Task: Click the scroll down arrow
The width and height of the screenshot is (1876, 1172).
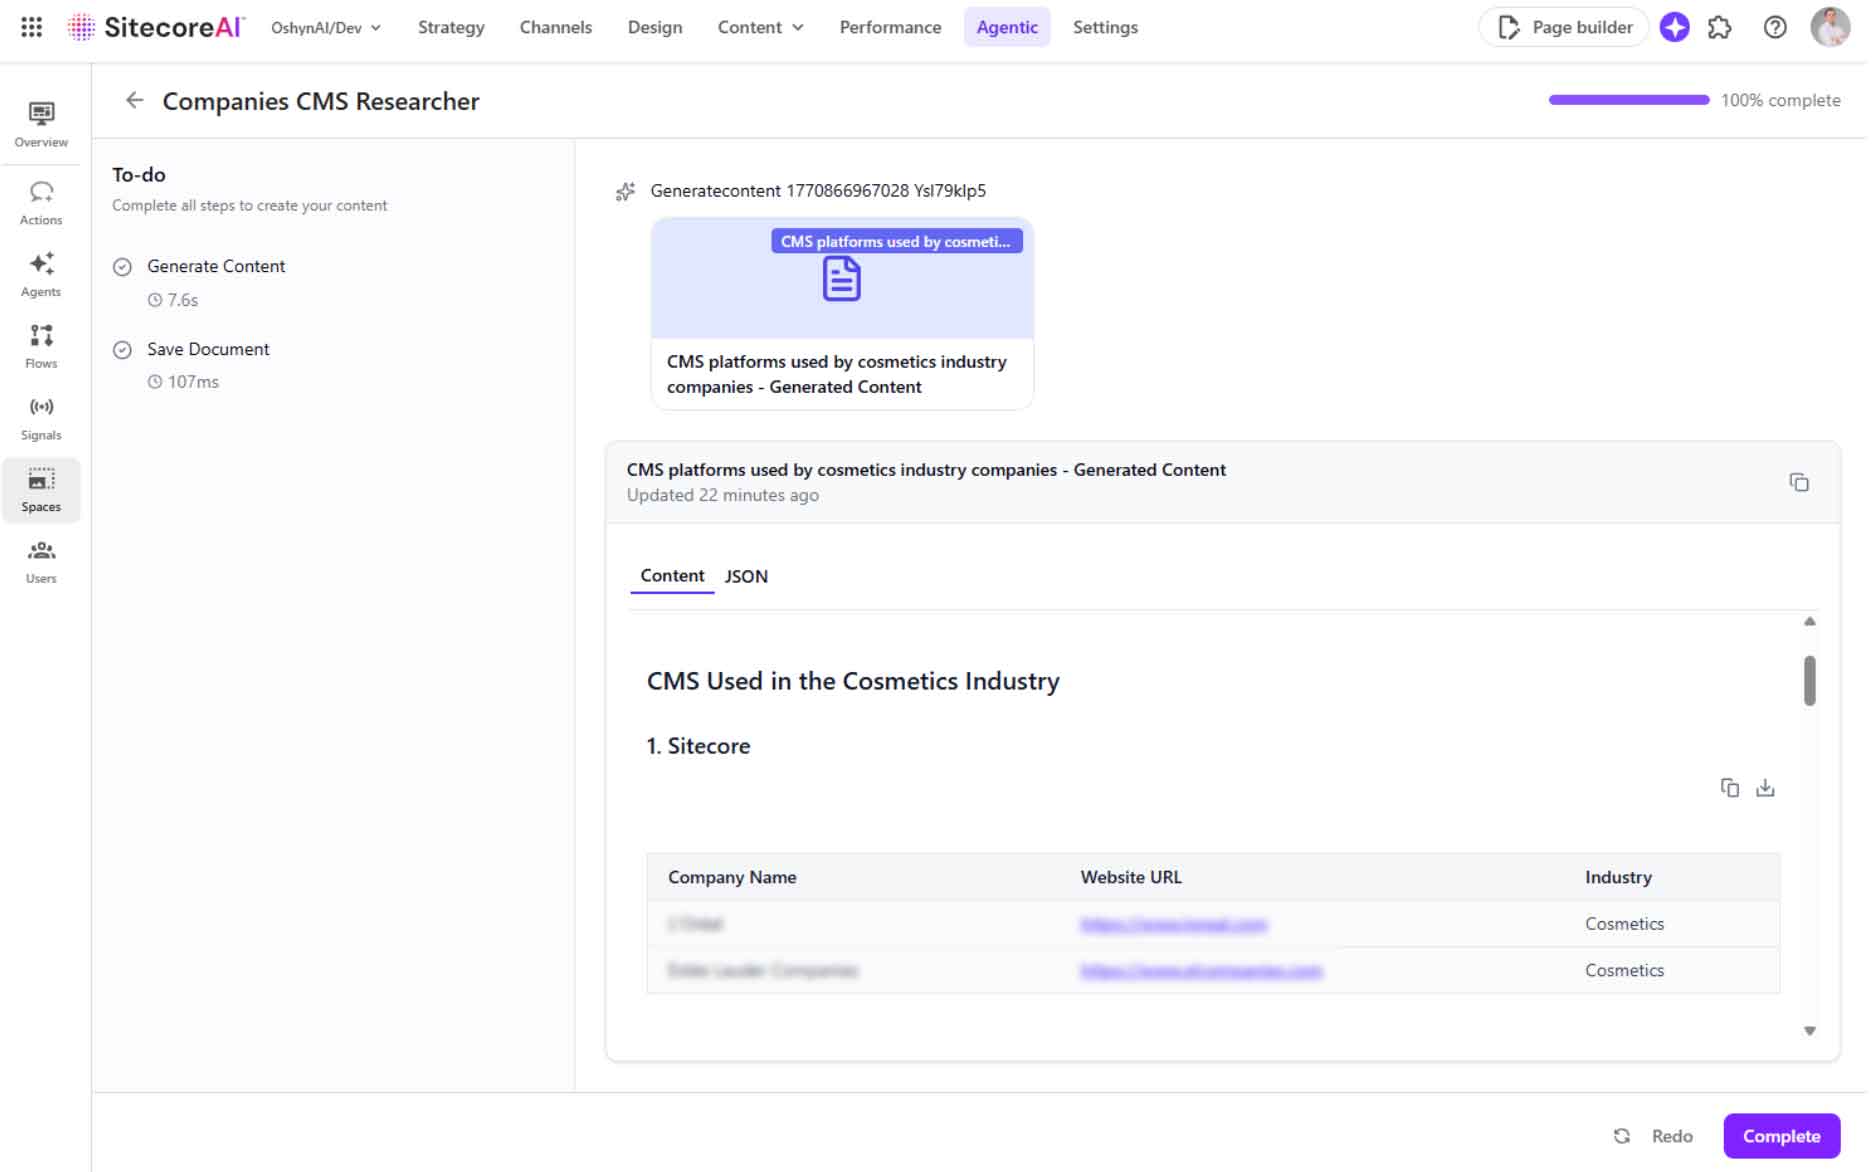Action: click(x=1809, y=1031)
